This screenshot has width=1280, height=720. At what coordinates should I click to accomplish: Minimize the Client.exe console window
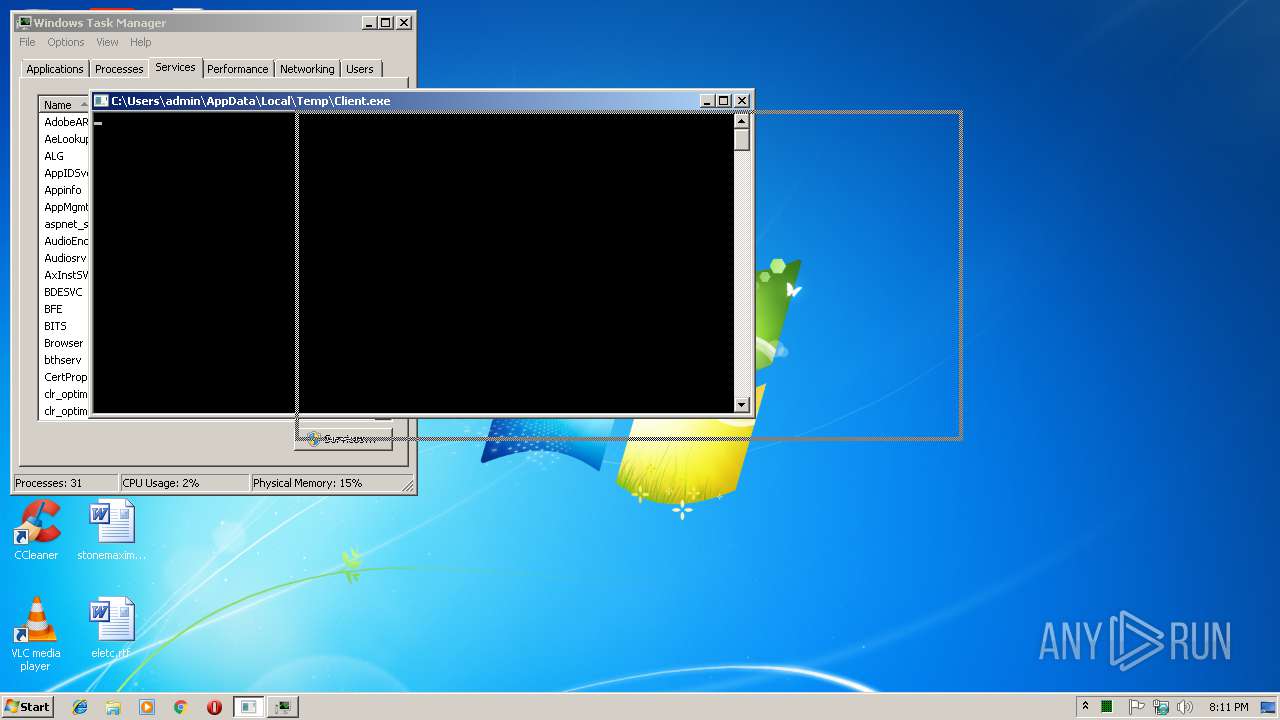[x=707, y=101]
